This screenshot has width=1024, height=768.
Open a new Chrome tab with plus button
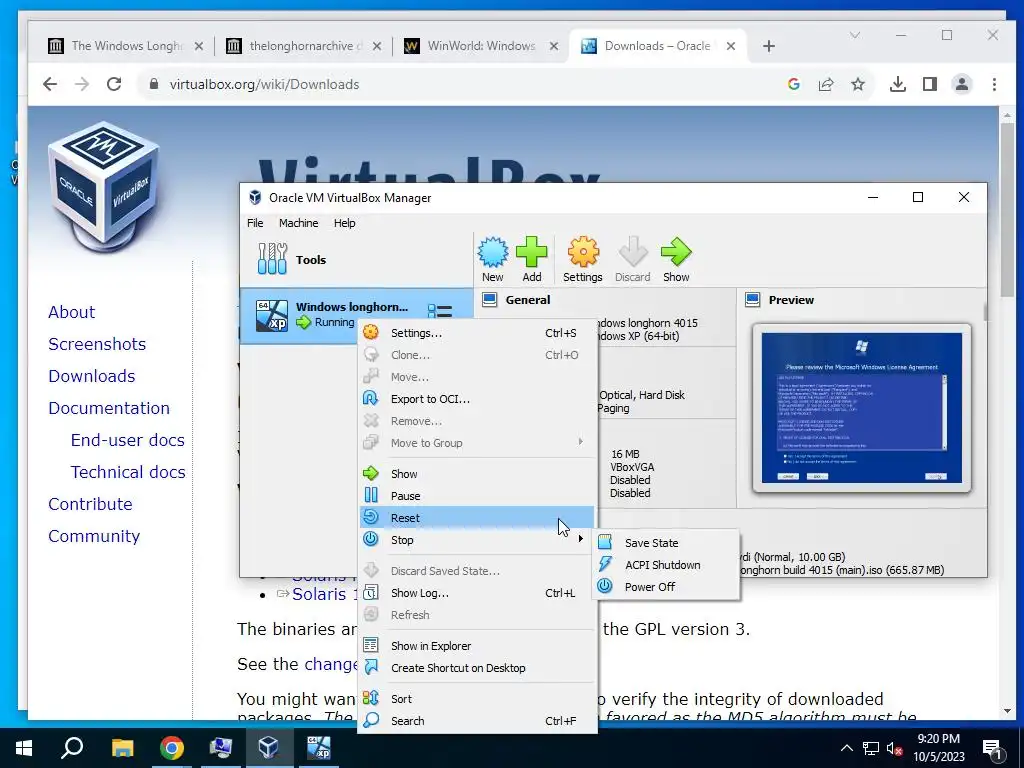[769, 46]
